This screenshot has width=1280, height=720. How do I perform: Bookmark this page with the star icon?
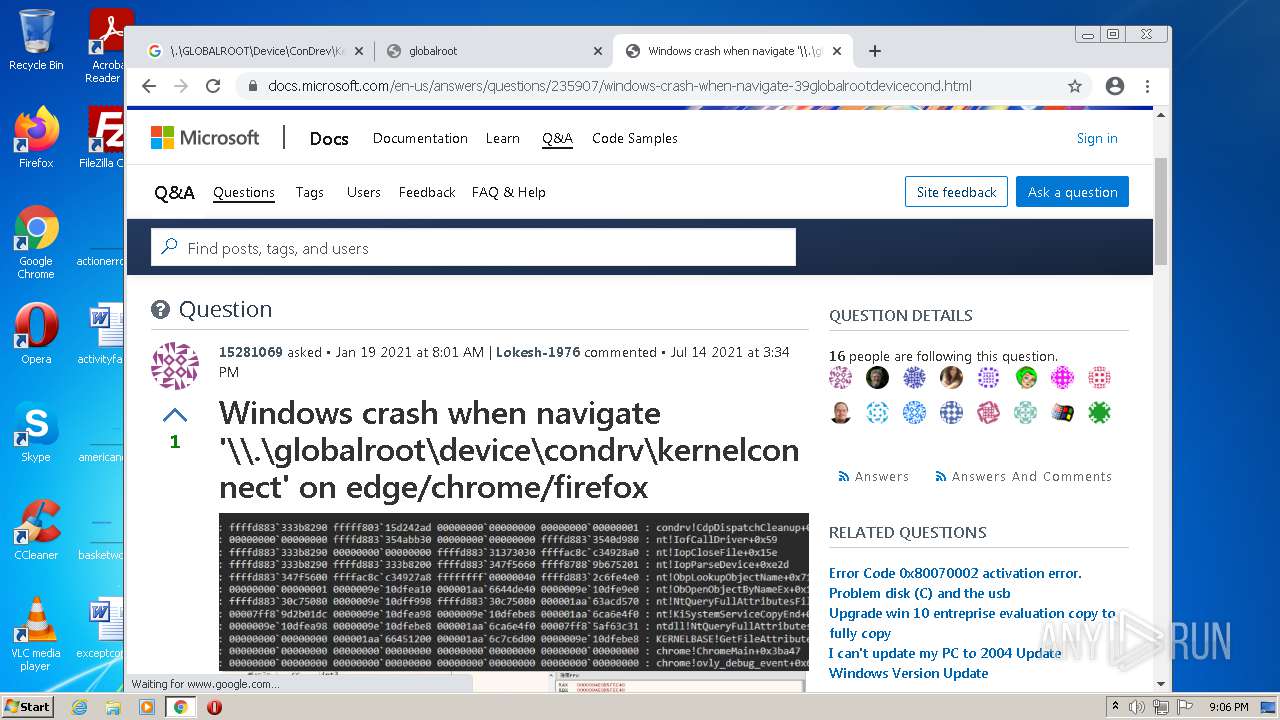tap(1075, 86)
